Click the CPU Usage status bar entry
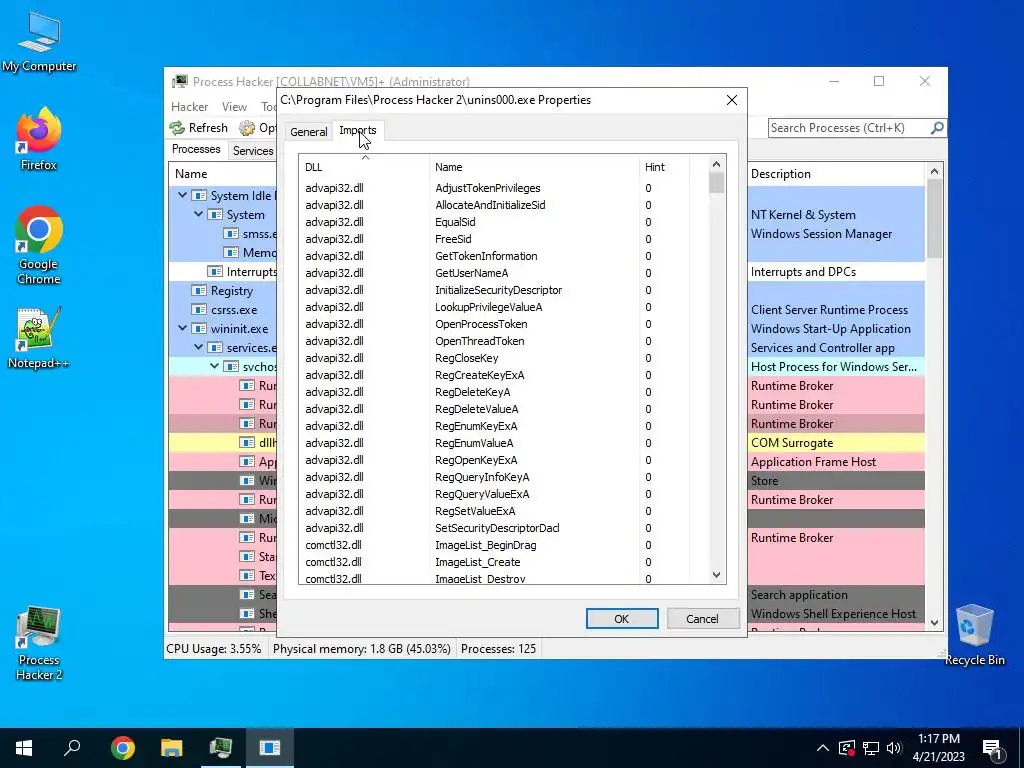Screen dimensions: 1024x768 click(x=214, y=648)
